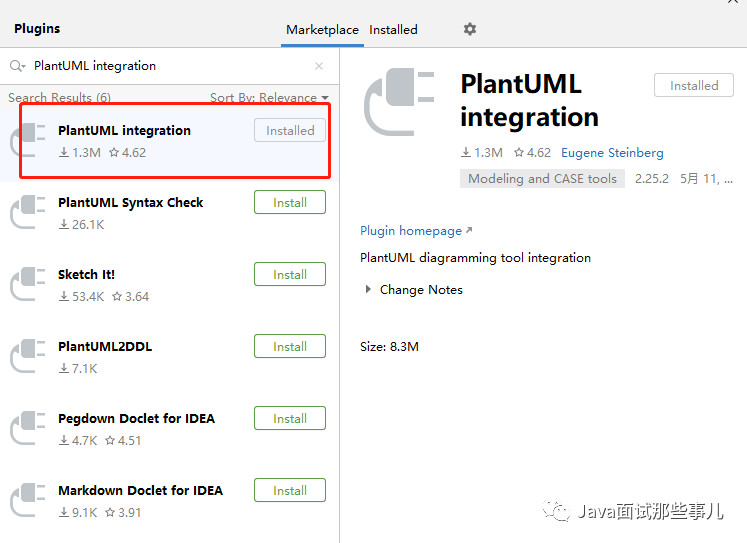Select the Sketch It! plugin icon
Viewport: 747px width, 543px height.
28,284
